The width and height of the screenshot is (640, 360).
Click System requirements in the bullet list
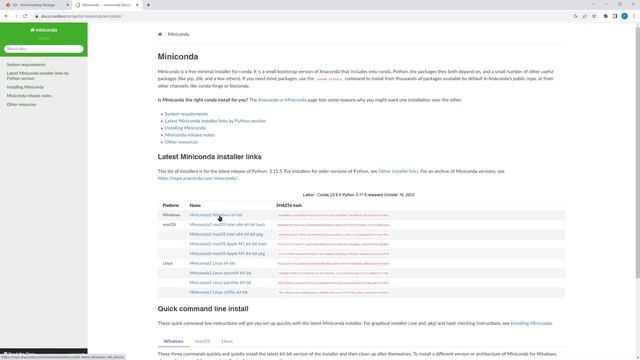[186, 114]
